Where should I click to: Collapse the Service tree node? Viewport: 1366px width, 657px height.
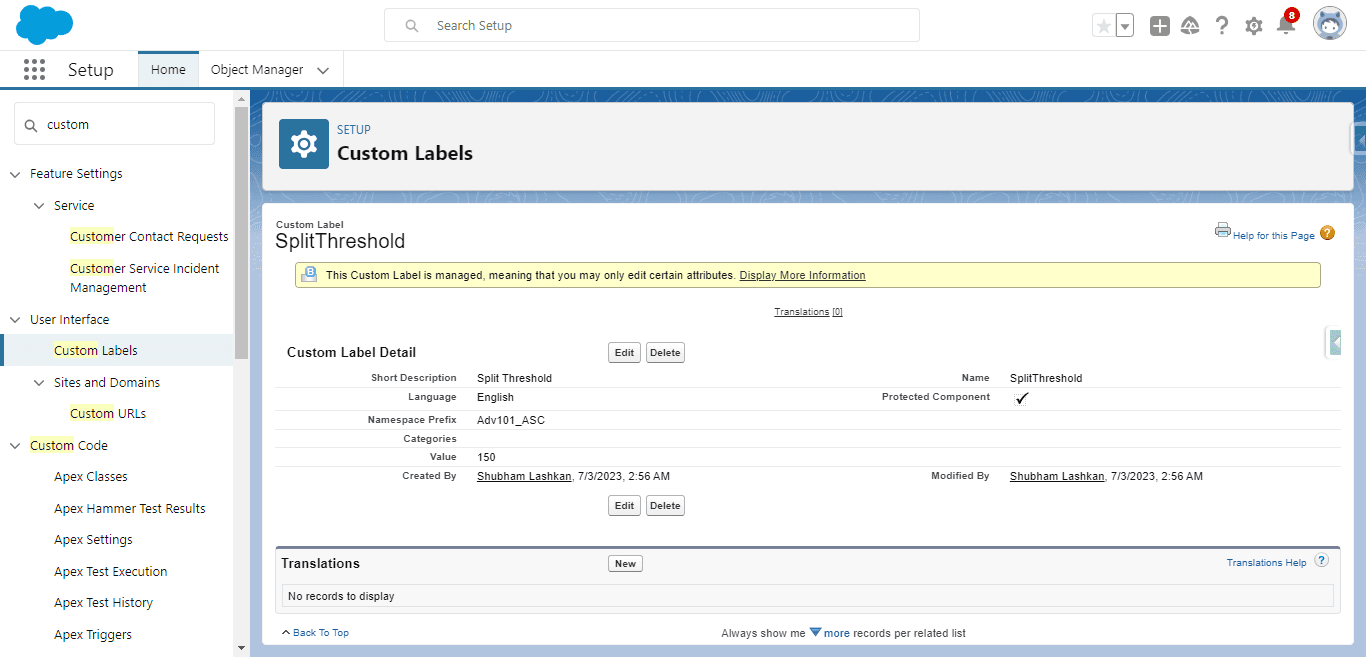39,206
